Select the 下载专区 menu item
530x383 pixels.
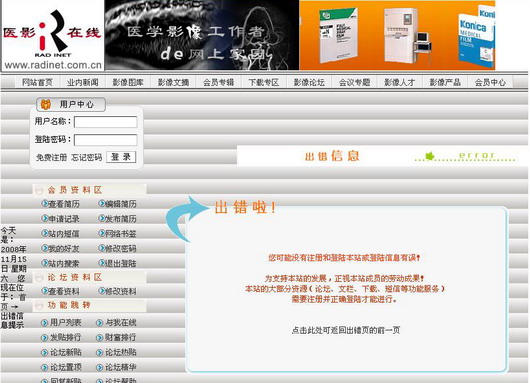point(264,82)
